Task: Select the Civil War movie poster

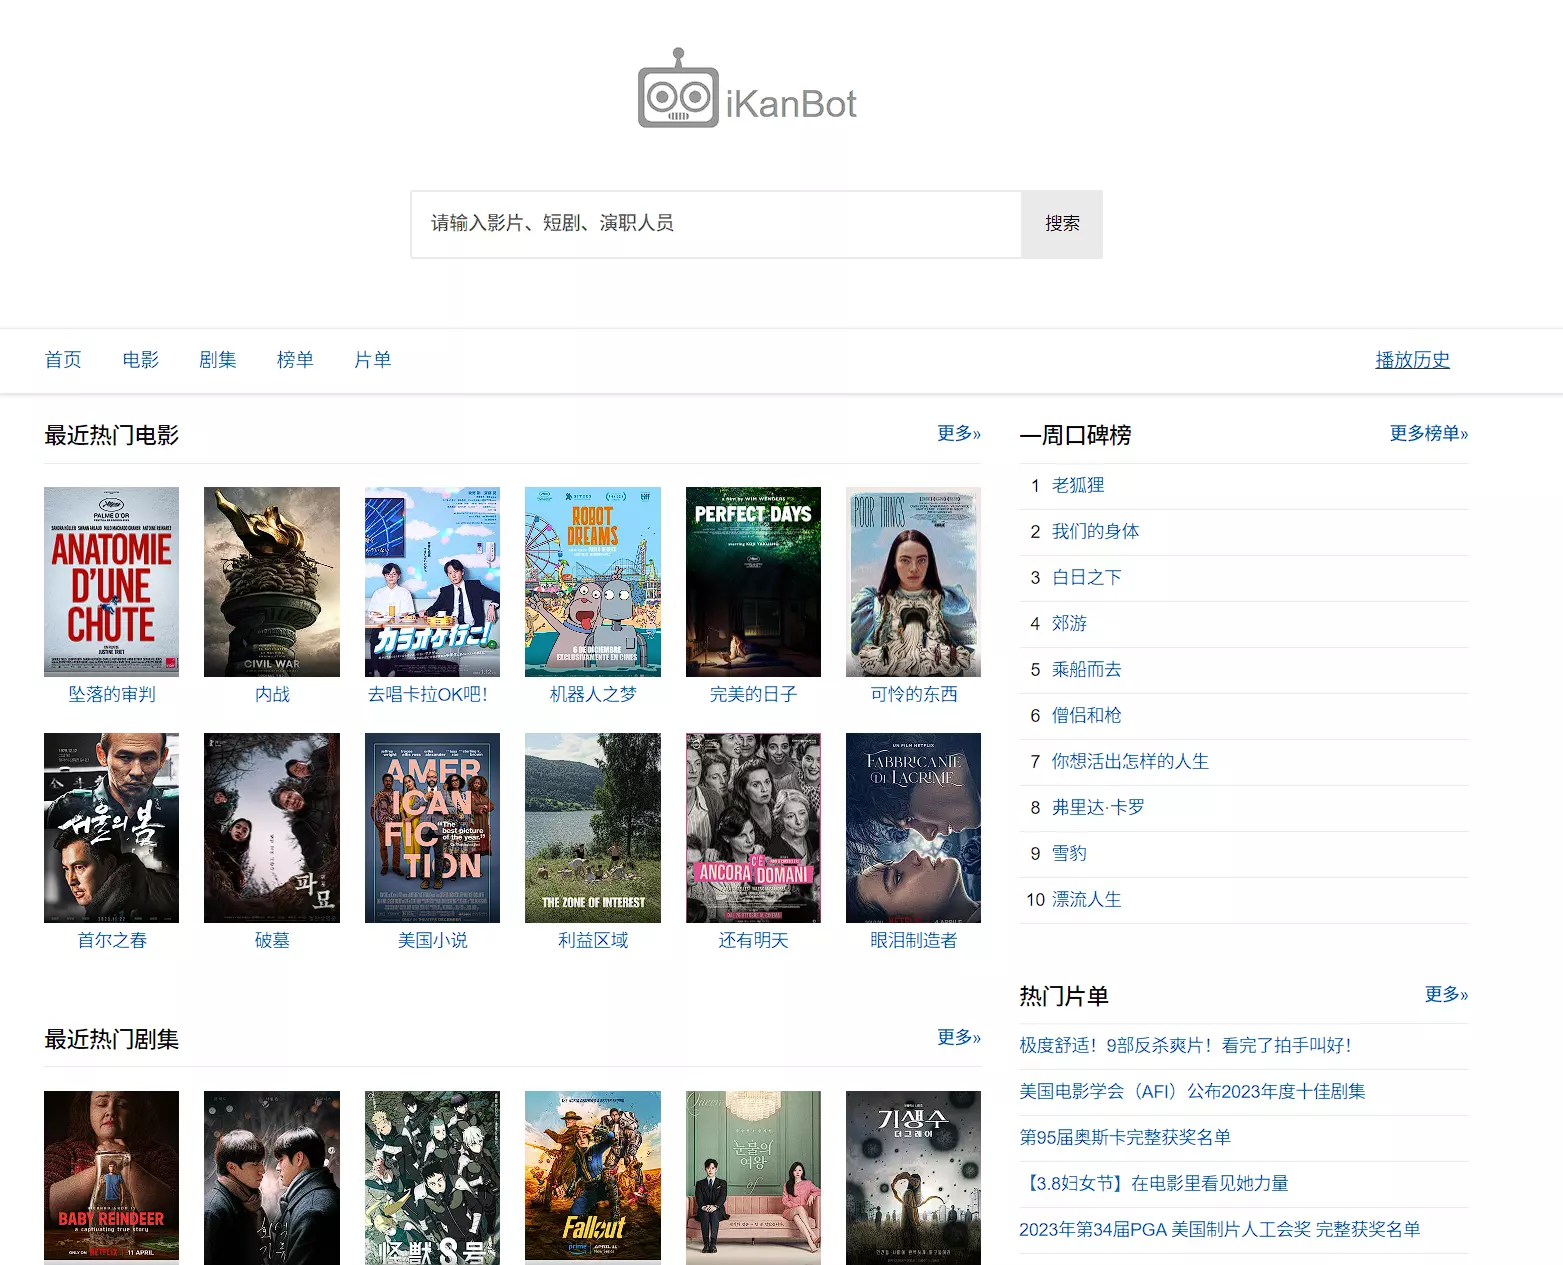Action: click(x=271, y=581)
